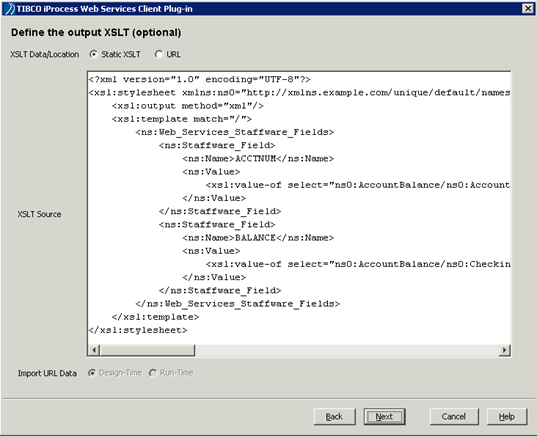The width and height of the screenshot is (537, 437).
Task: Place cursor on closing xsl:stylesheet tag
Action: [138, 330]
